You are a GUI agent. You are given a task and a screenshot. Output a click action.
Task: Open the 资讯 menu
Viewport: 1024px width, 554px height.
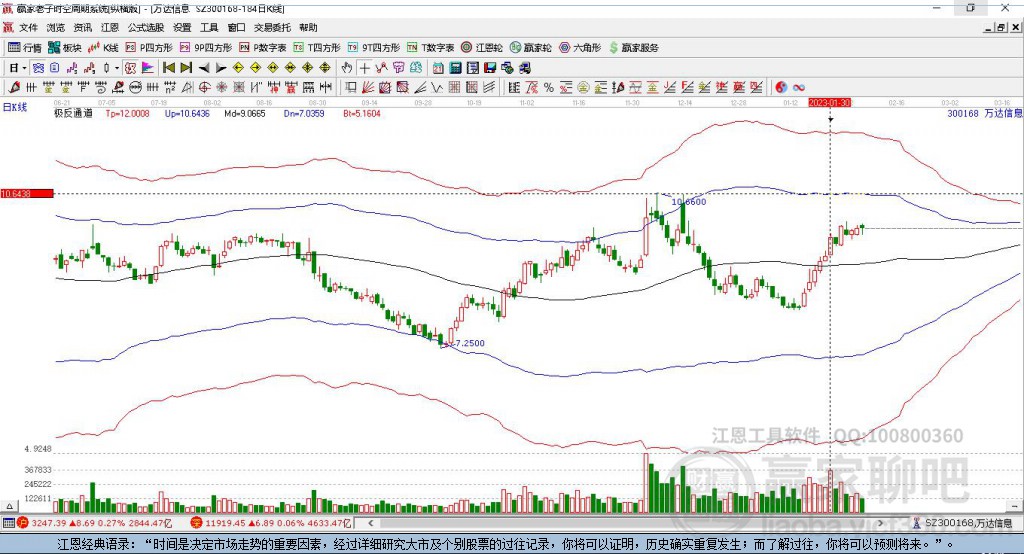click(82, 27)
